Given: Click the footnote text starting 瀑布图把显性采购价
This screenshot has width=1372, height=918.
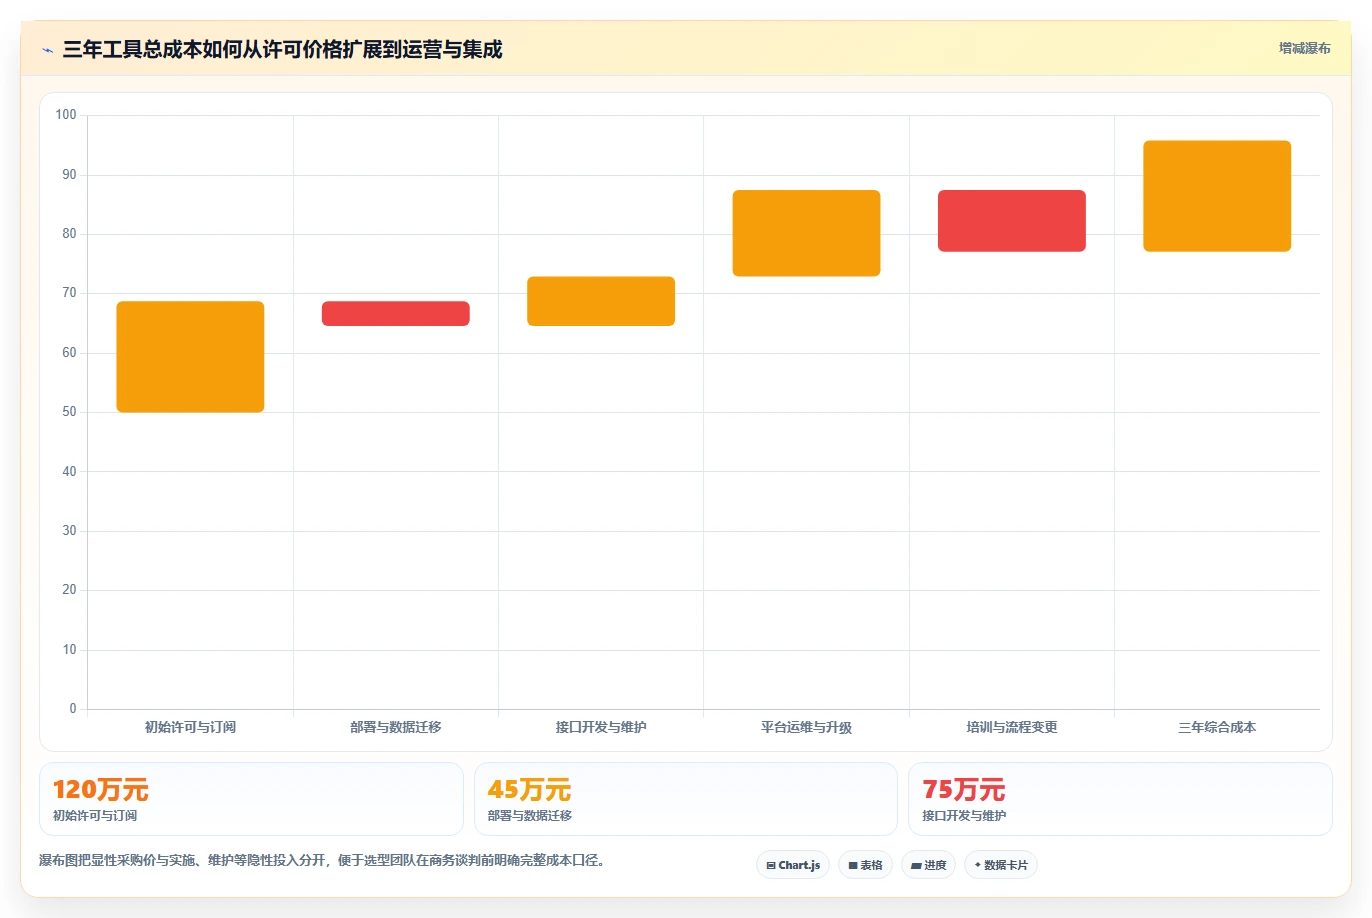Looking at the screenshot, I should point(322,860).
